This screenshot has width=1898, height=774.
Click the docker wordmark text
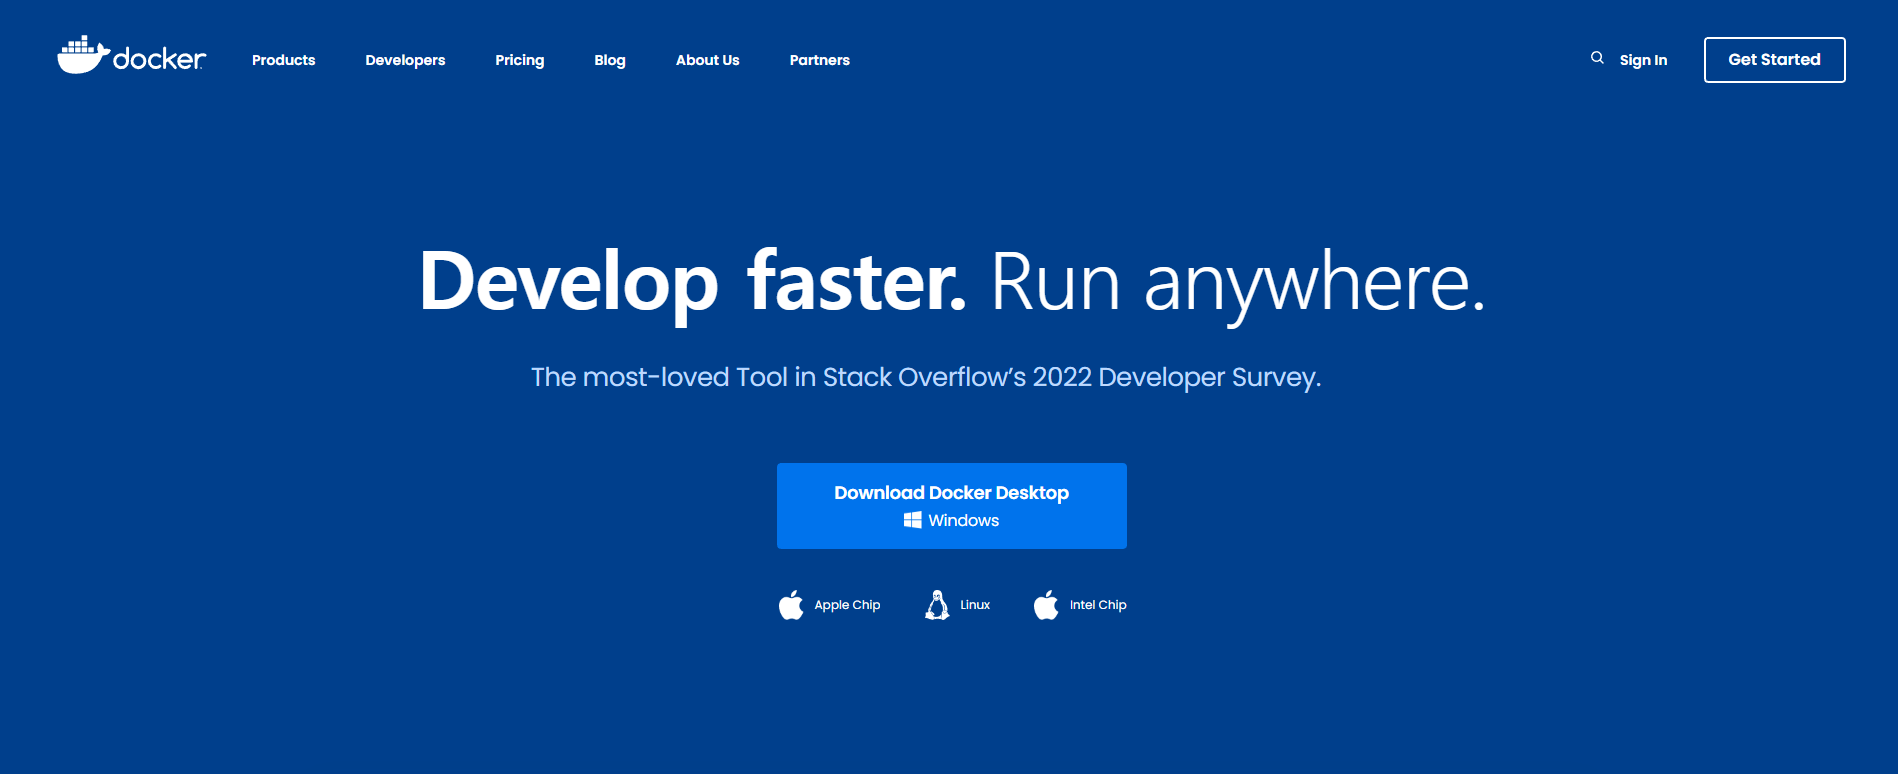(x=160, y=59)
